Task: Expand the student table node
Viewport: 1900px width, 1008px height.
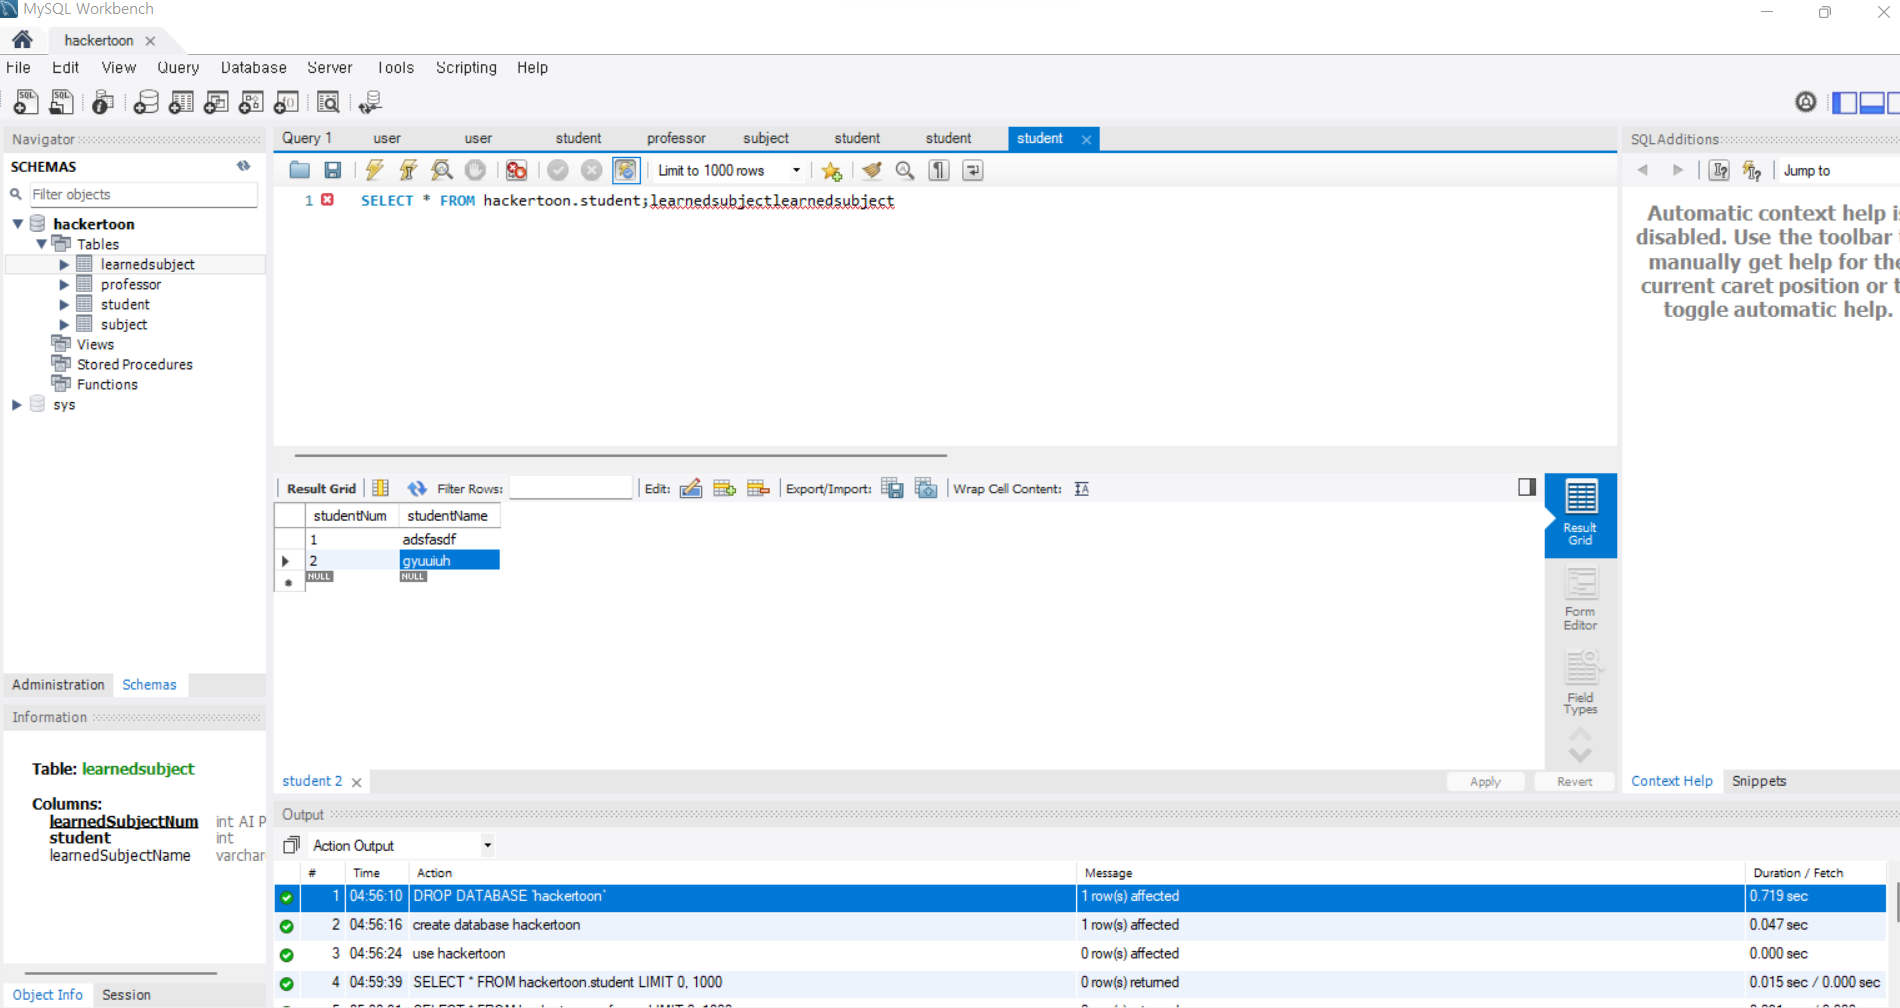Action: coord(64,304)
